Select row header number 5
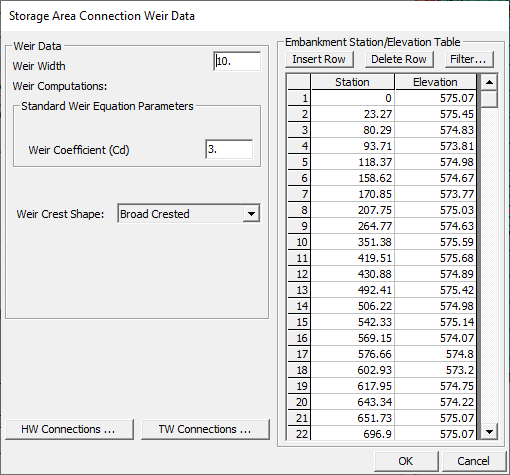This screenshot has width=510, height=475. [x=299, y=162]
